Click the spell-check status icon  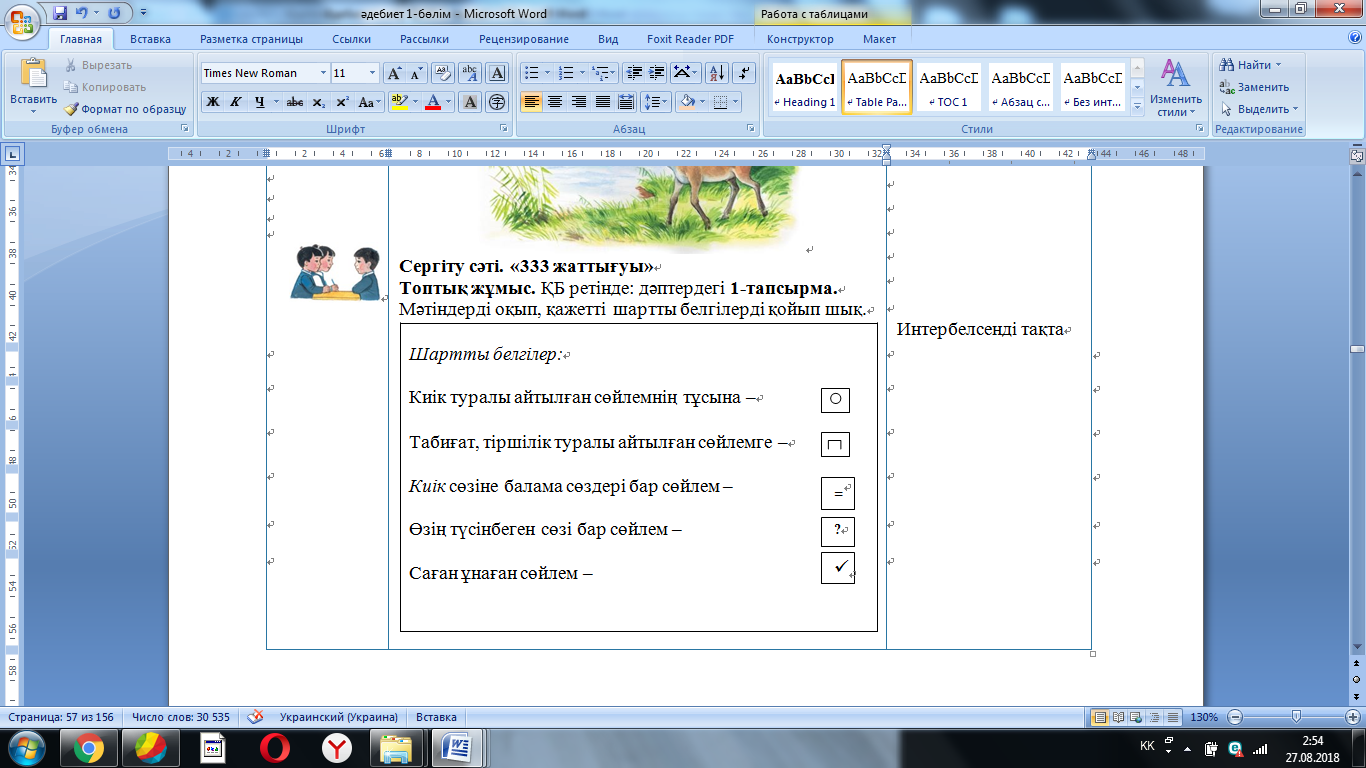click(x=255, y=717)
